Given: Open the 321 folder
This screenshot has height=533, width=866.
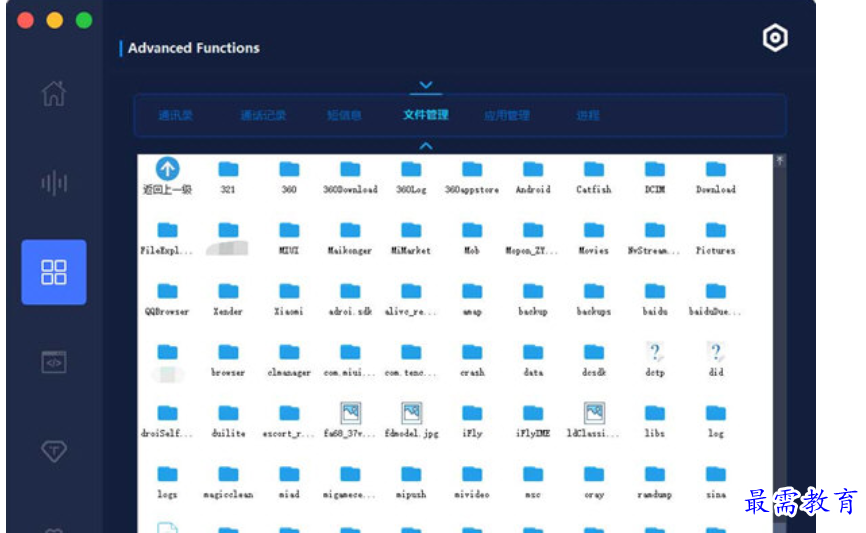Looking at the screenshot, I should click(x=228, y=170).
